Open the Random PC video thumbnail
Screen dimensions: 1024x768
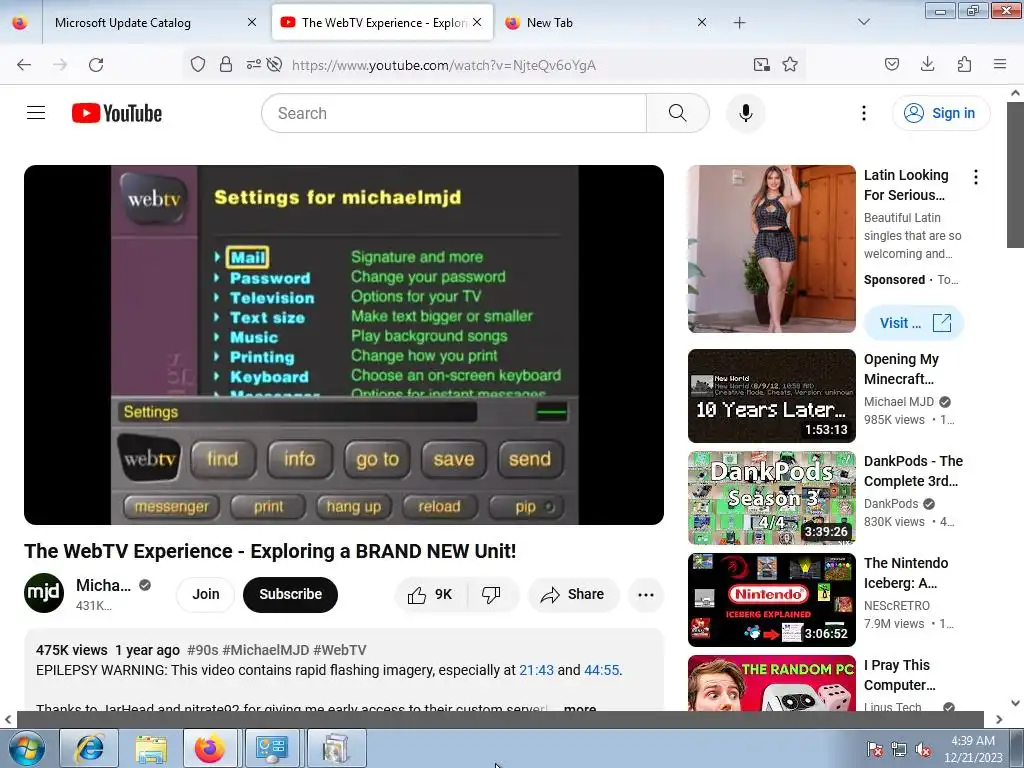(772, 683)
